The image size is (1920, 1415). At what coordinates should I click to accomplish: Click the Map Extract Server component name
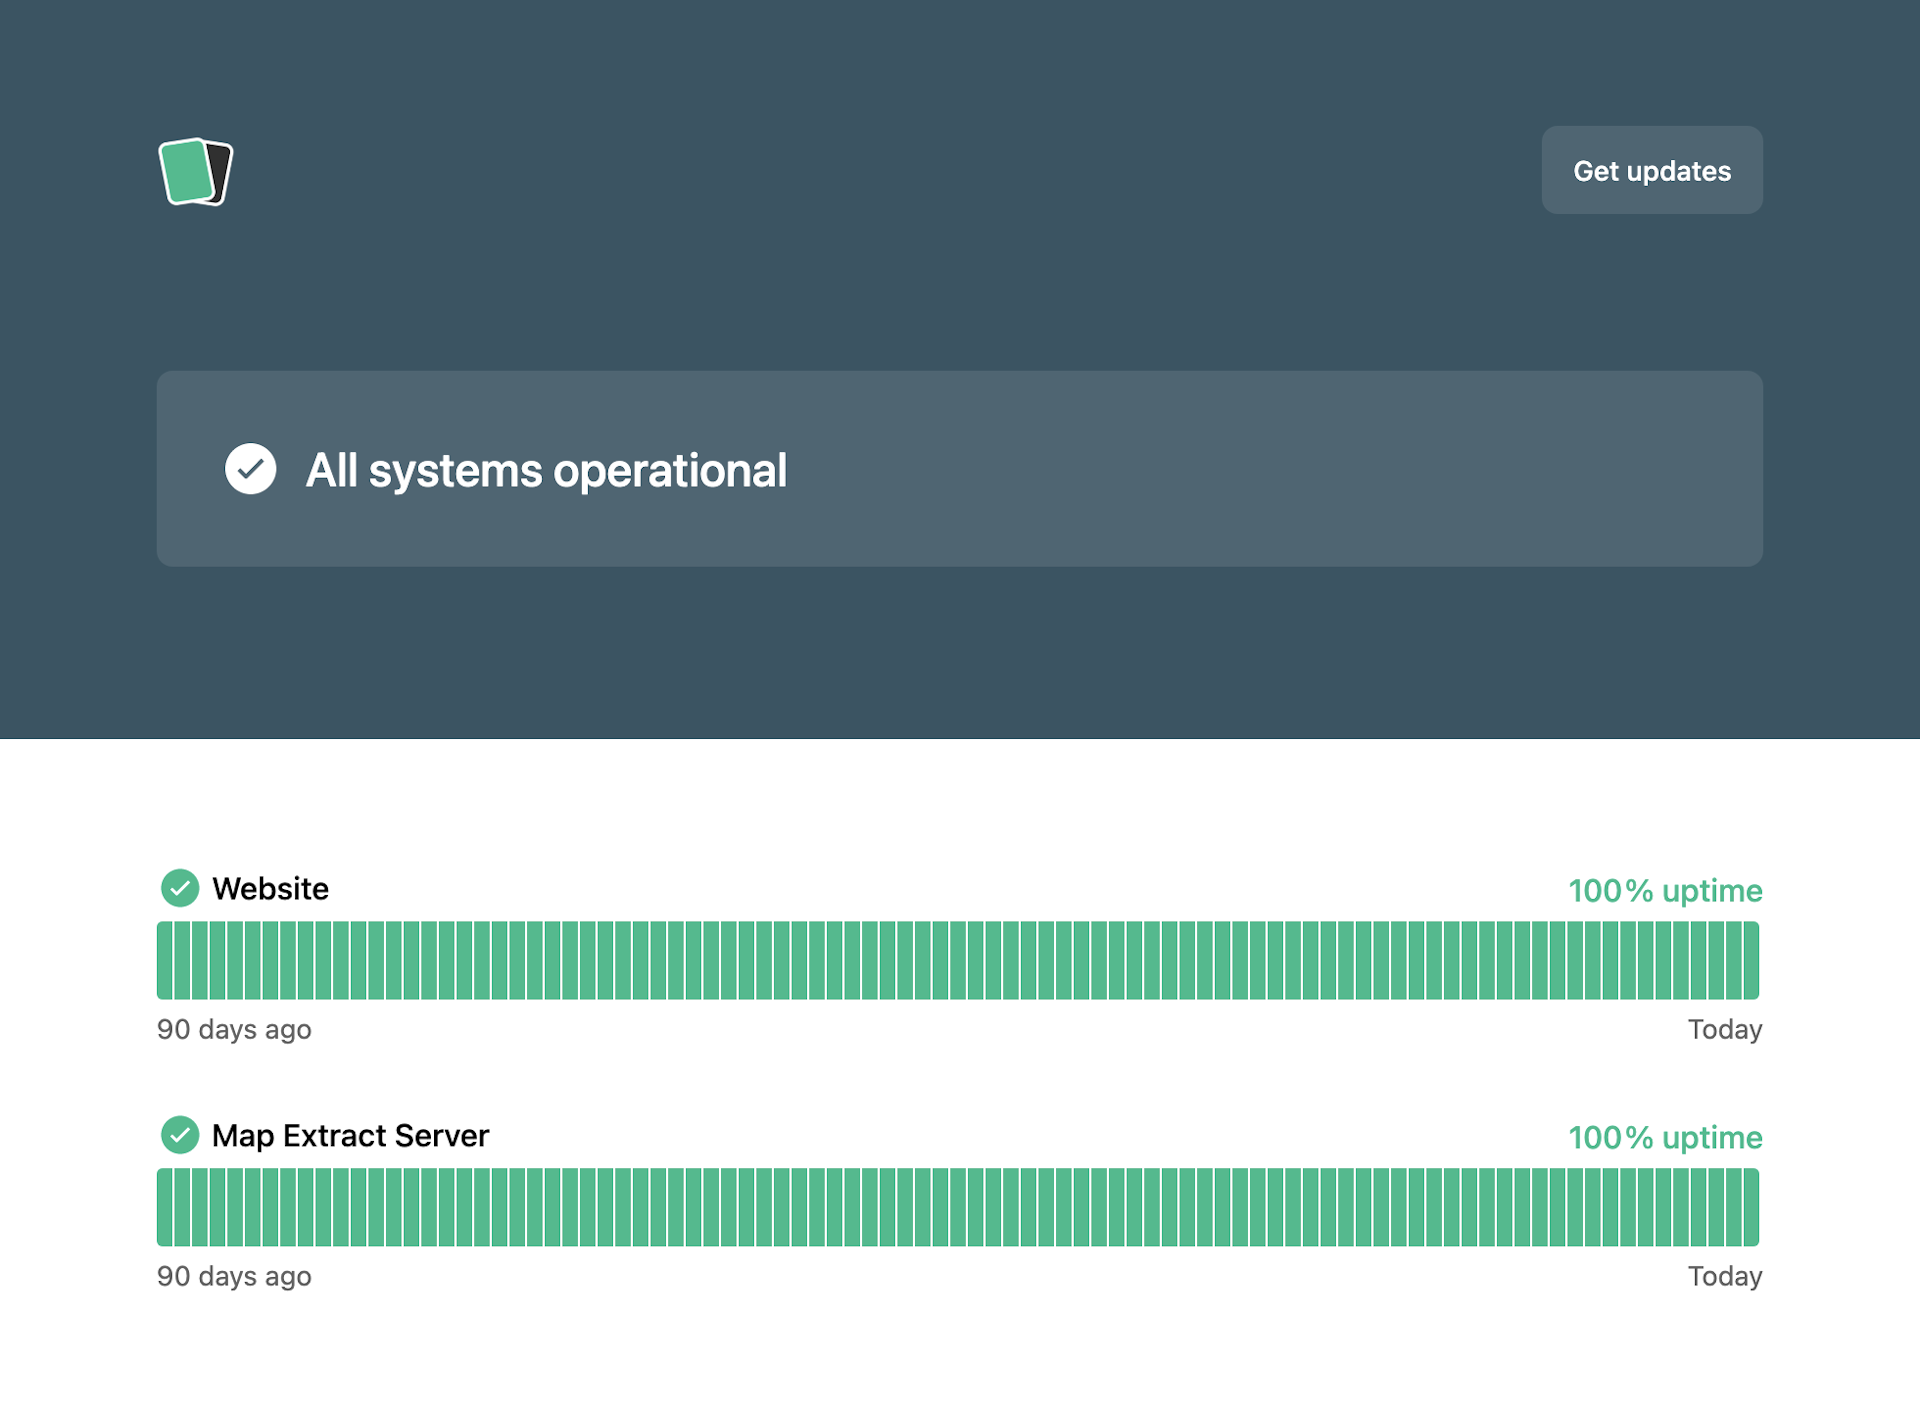[x=350, y=1136]
